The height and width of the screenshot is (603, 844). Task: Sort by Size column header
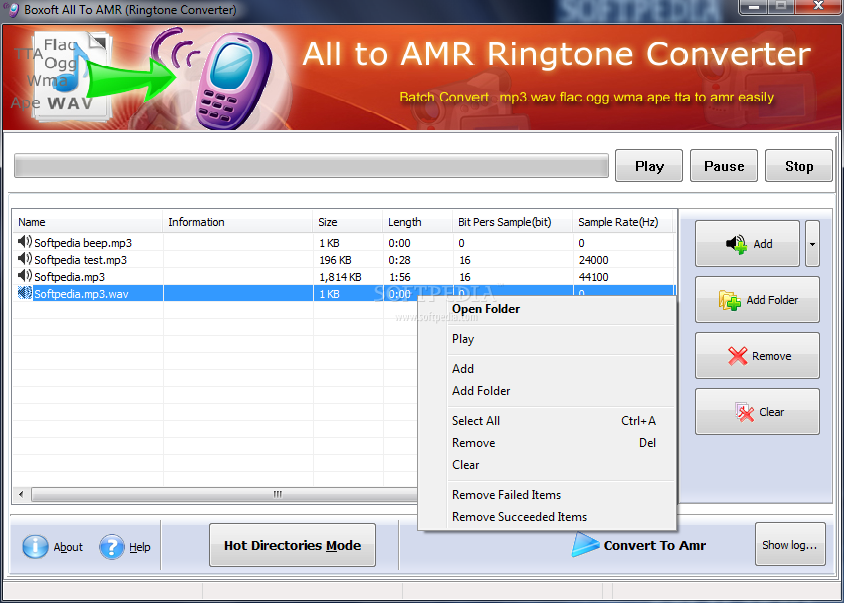[x=348, y=222]
